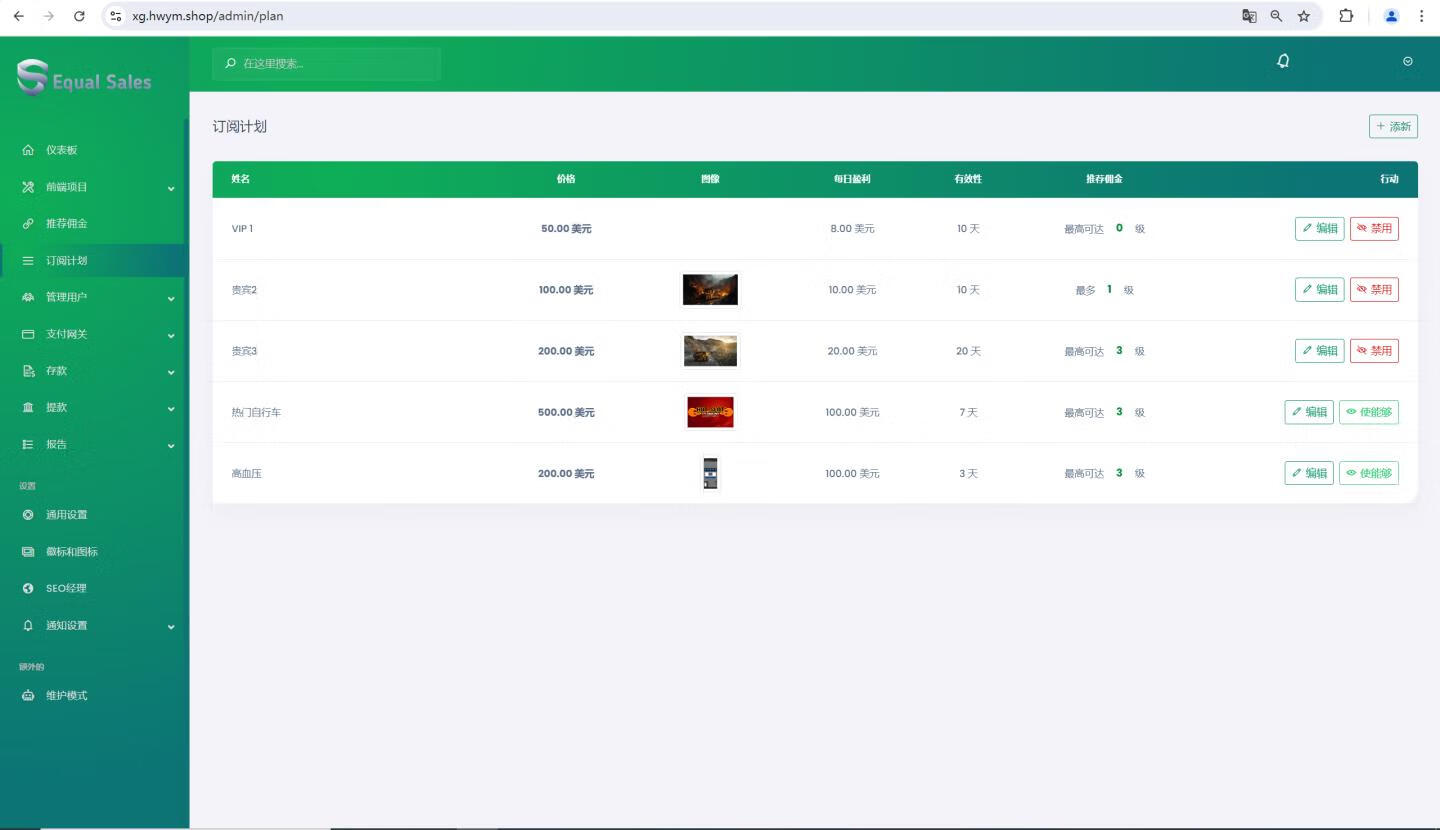Click the translate page icon
The image size is (1440, 830).
coord(1249,16)
